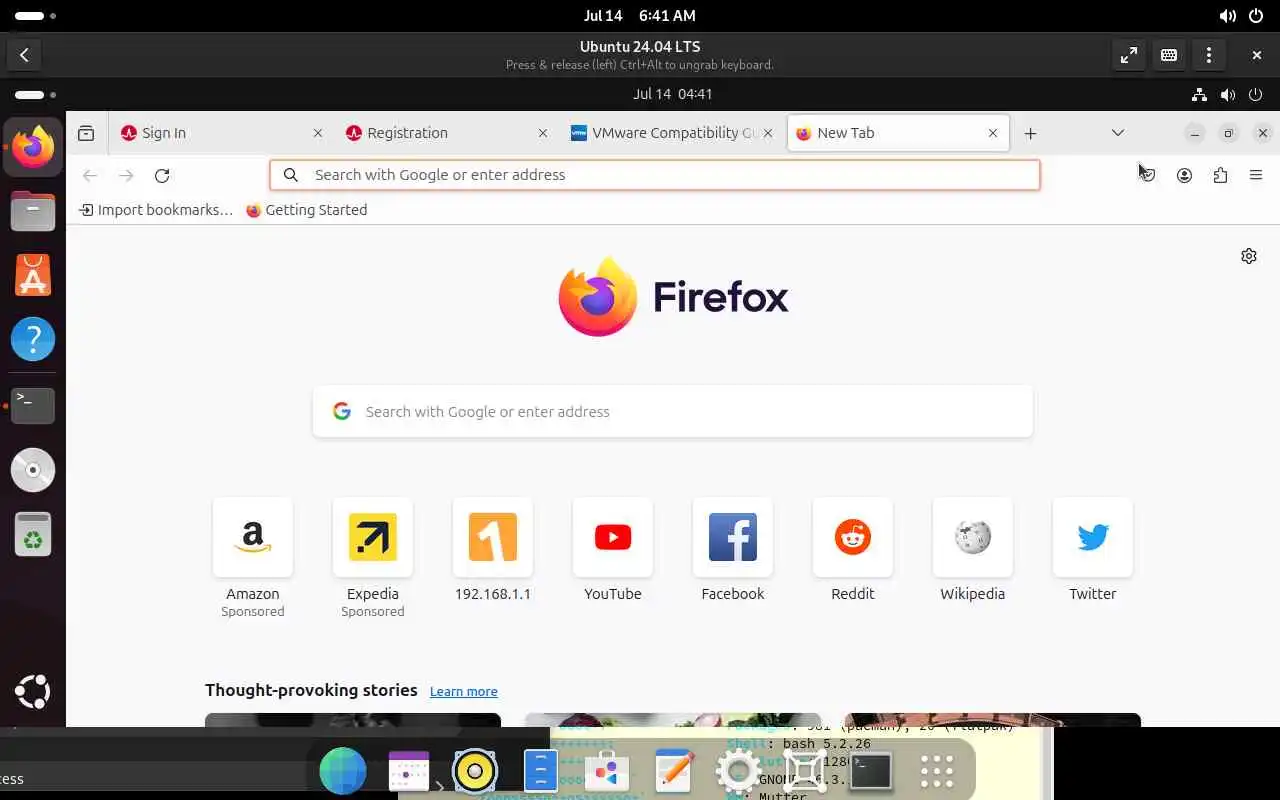Open the Software store bag icon in dock
Screen dimensions: 1280x800
click(x=607, y=771)
